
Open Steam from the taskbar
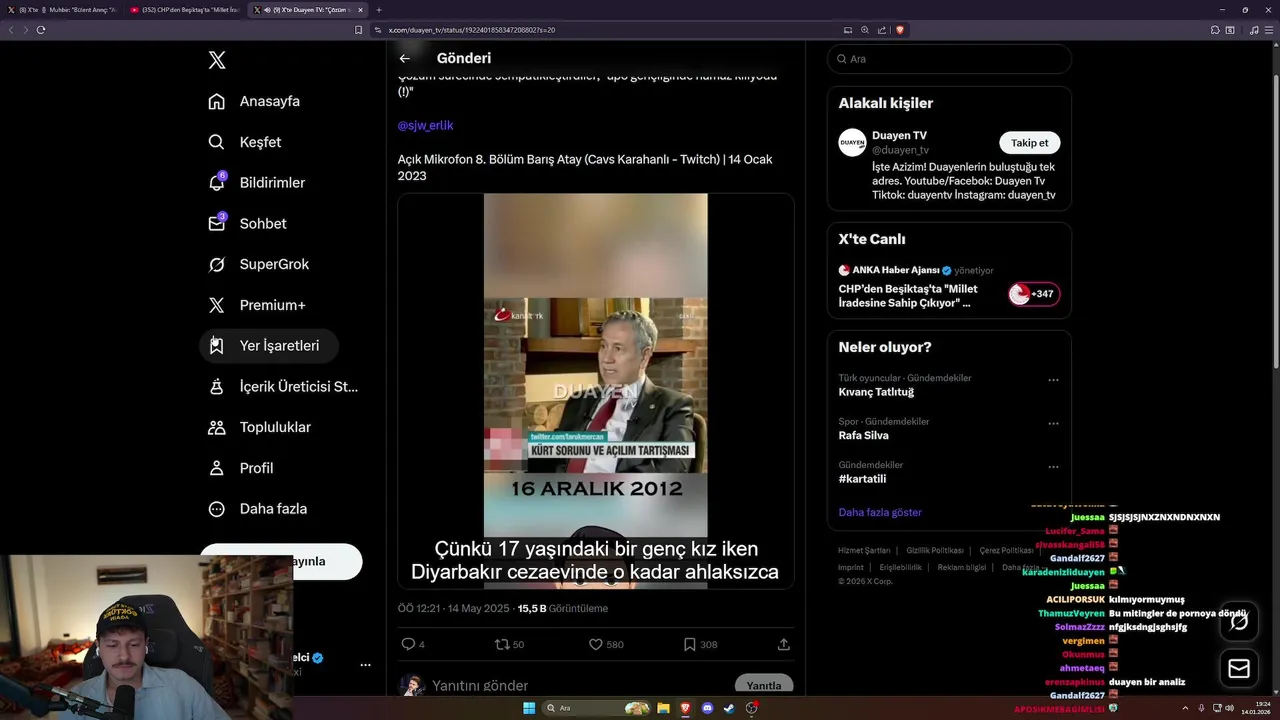tap(729, 708)
